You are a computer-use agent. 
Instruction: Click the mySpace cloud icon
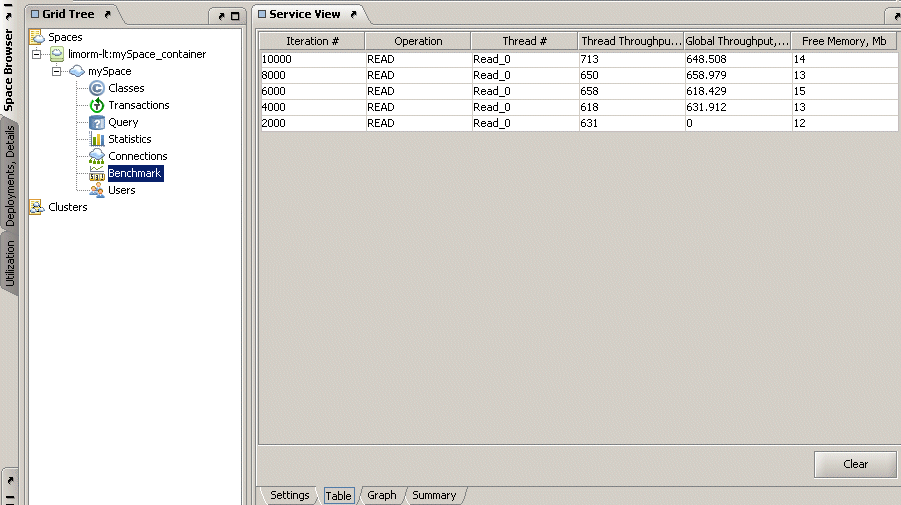pos(77,71)
